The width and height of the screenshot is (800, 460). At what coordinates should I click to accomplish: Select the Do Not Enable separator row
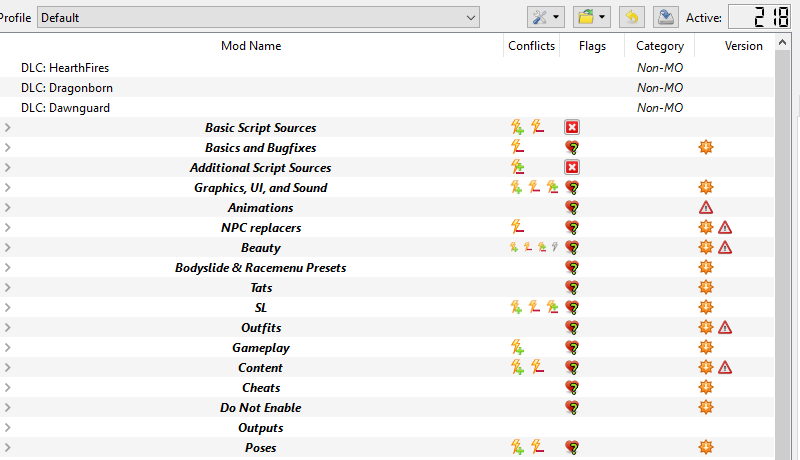(x=387, y=407)
